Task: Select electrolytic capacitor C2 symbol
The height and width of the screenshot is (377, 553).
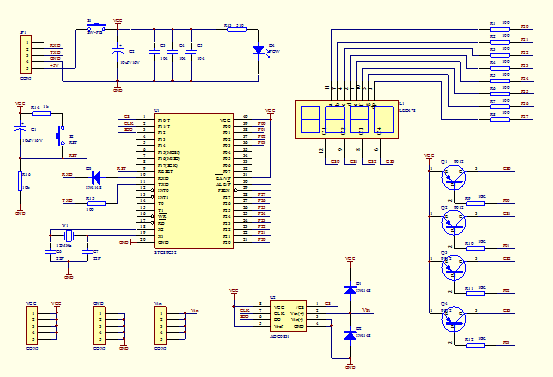Action: (117, 50)
